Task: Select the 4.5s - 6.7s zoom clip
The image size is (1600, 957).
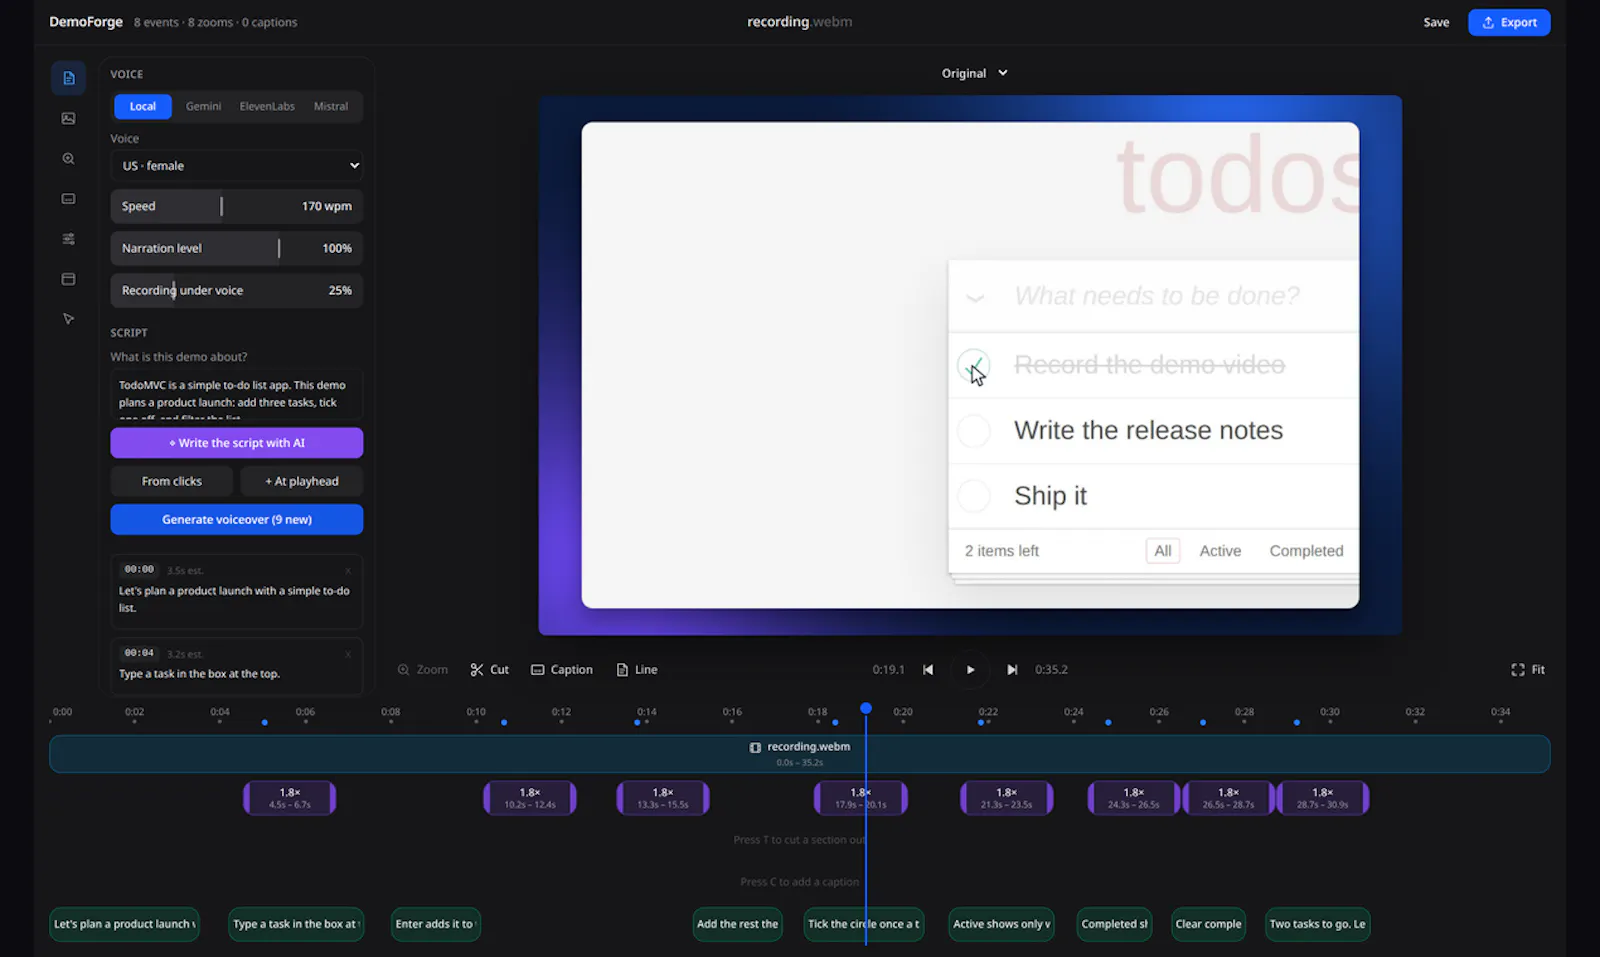Action: tap(290, 798)
